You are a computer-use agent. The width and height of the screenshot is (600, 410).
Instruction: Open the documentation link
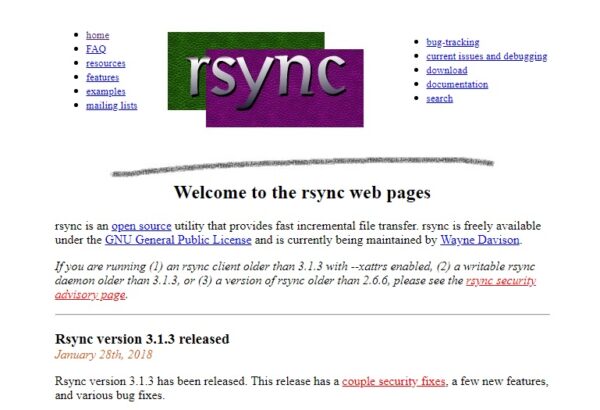tap(457, 85)
